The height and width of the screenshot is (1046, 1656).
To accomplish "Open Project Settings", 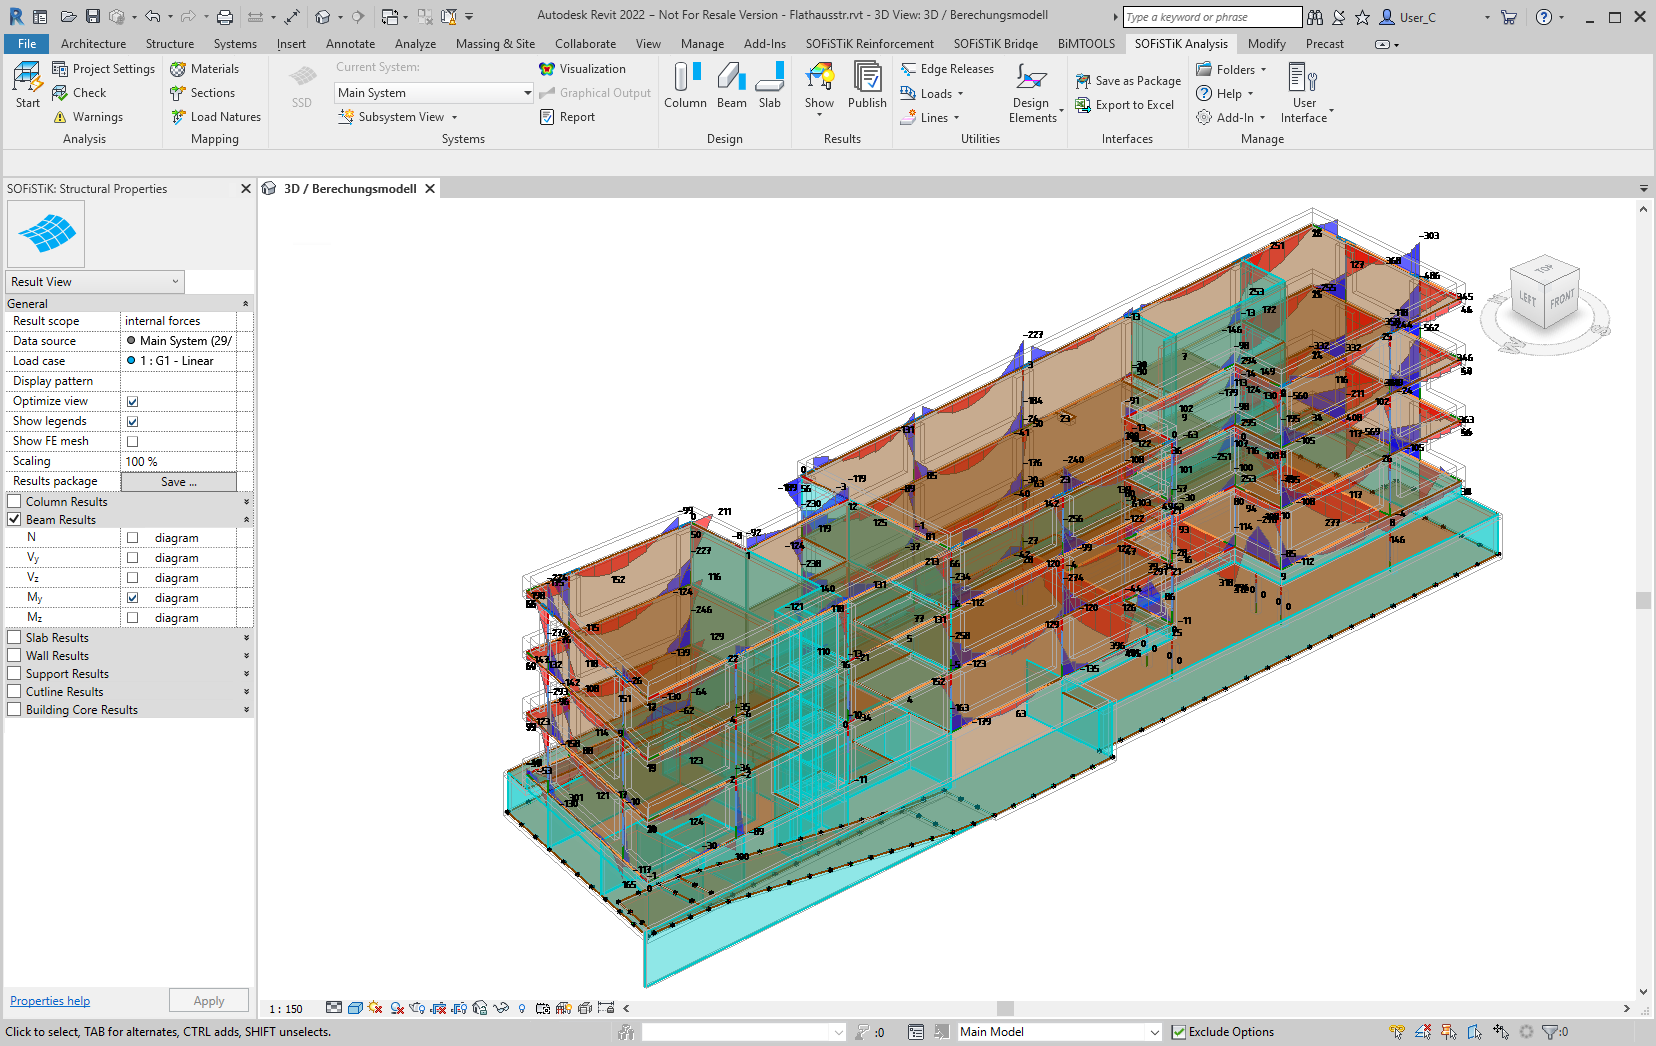I will pyautogui.click(x=104, y=69).
